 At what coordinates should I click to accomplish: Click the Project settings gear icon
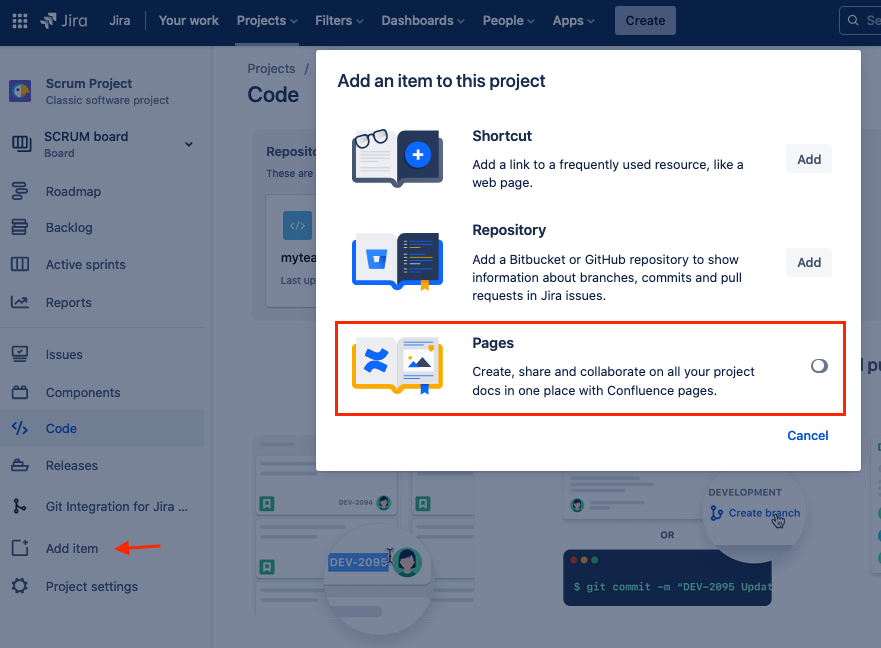pos(20,586)
